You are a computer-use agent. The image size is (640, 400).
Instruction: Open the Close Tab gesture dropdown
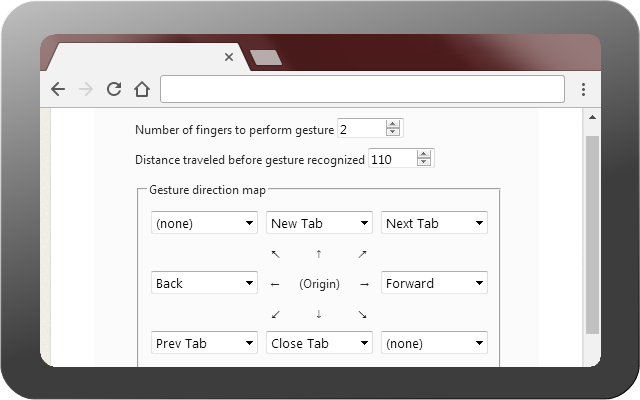319,343
